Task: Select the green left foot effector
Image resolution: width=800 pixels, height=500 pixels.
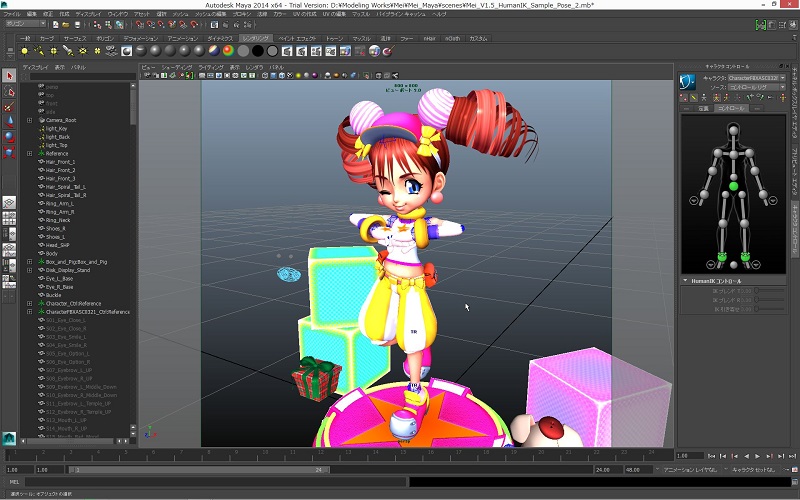Action: pos(745,256)
